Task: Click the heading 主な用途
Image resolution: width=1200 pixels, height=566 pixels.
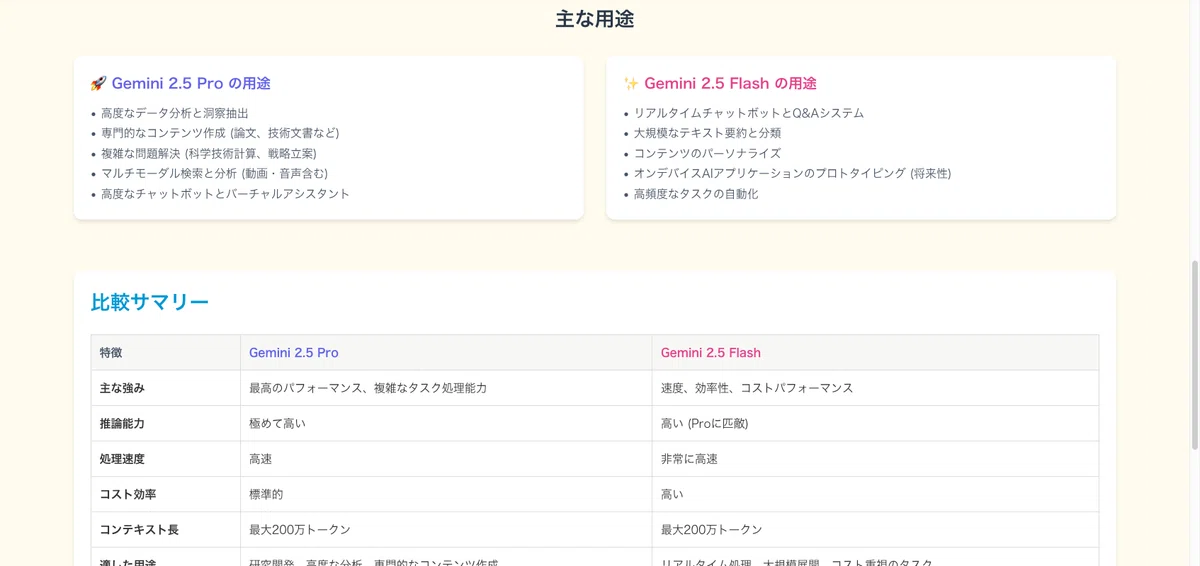Action: [595, 19]
